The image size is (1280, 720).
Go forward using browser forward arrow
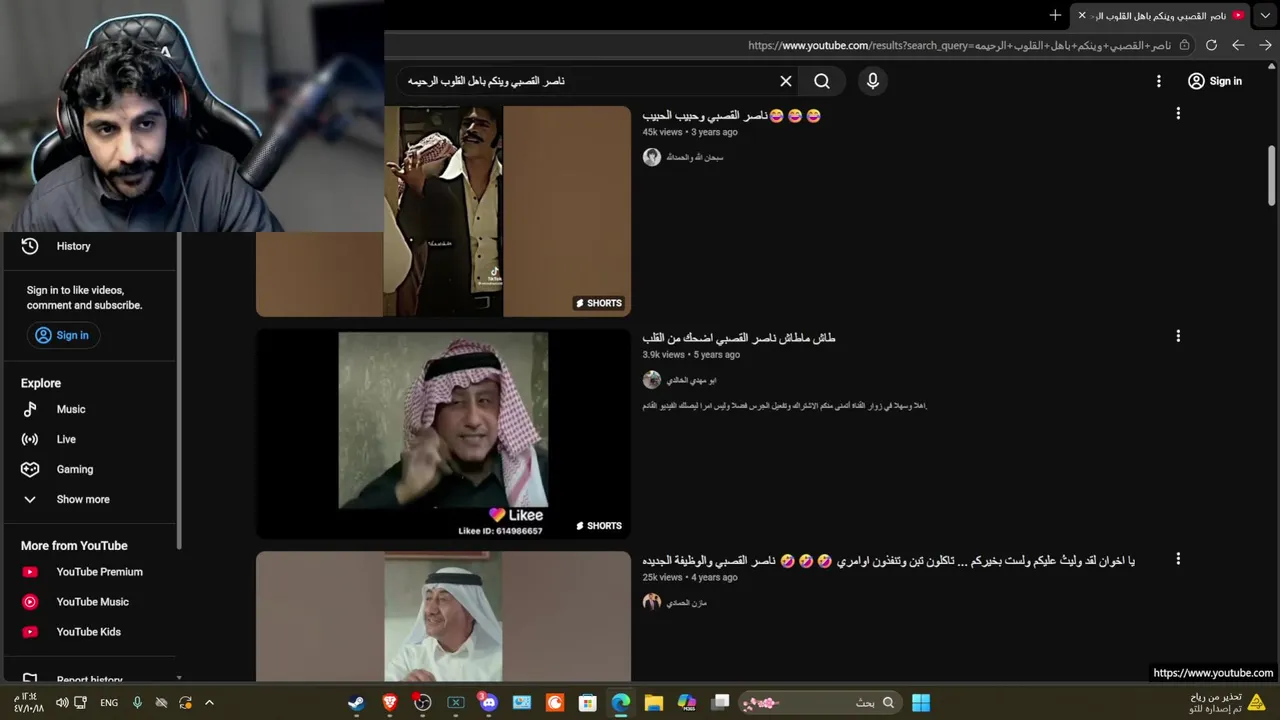[x=1265, y=45]
